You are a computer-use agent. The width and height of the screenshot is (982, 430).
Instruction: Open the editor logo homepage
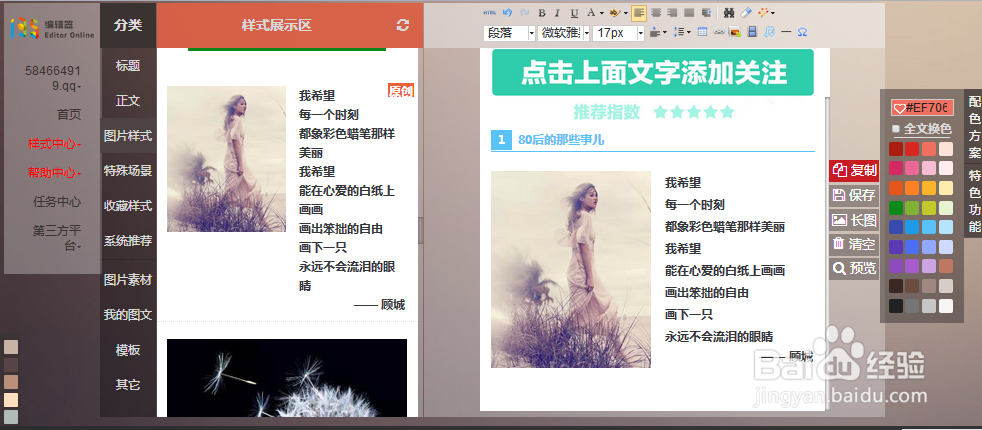coord(52,28)
